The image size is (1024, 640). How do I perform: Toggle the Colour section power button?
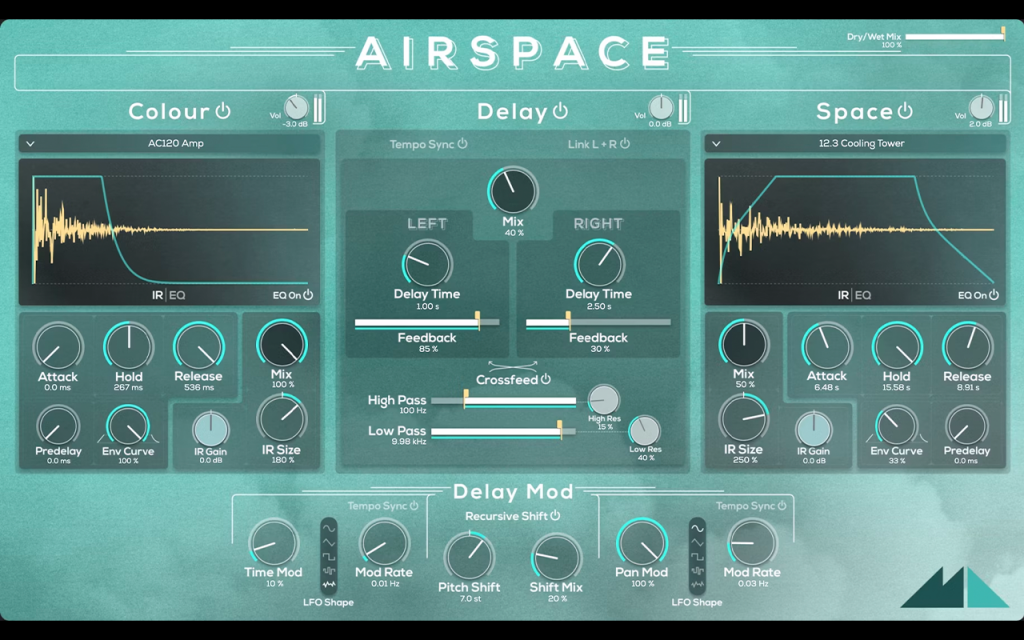tap(223, 110)
